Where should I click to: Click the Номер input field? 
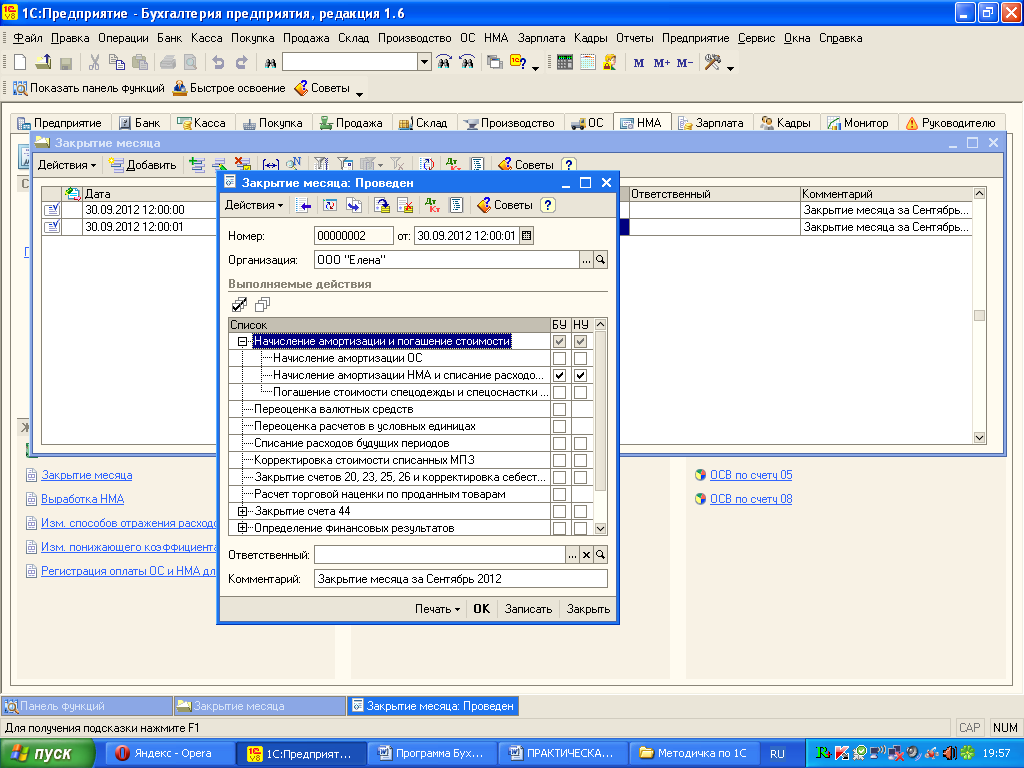pos(353,236)
